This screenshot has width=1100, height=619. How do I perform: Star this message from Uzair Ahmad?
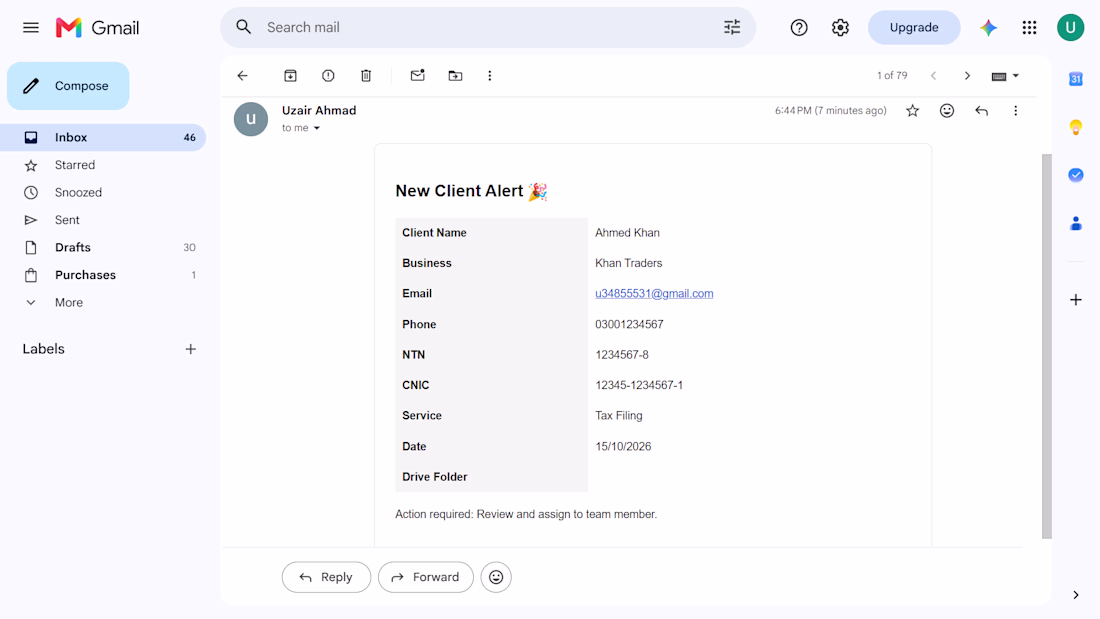coord(913,111)
